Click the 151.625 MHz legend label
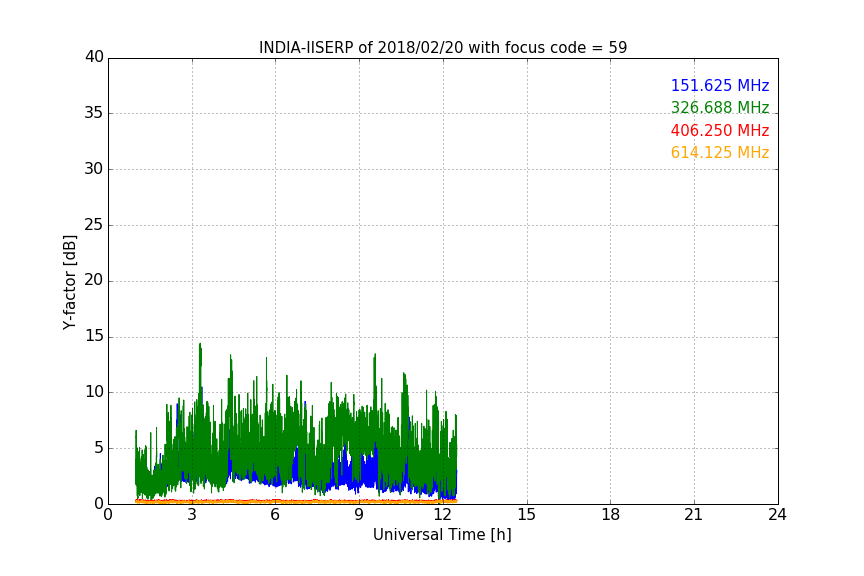Screen dimensions: 864x576 tap(720, 85)
